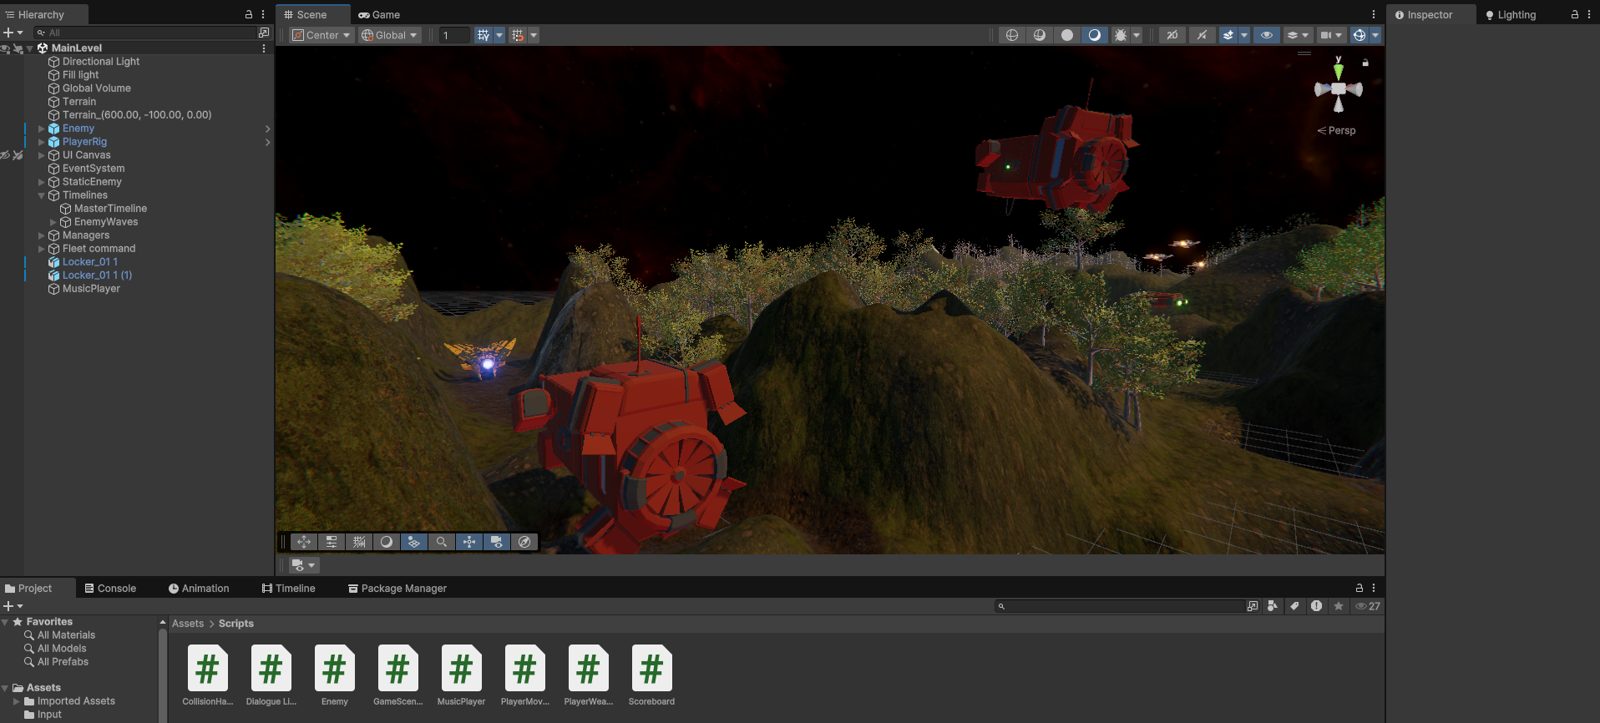Click the grid snapping overlay icon
Viewport: 1600px width, 723px height.
coord(359,542)
